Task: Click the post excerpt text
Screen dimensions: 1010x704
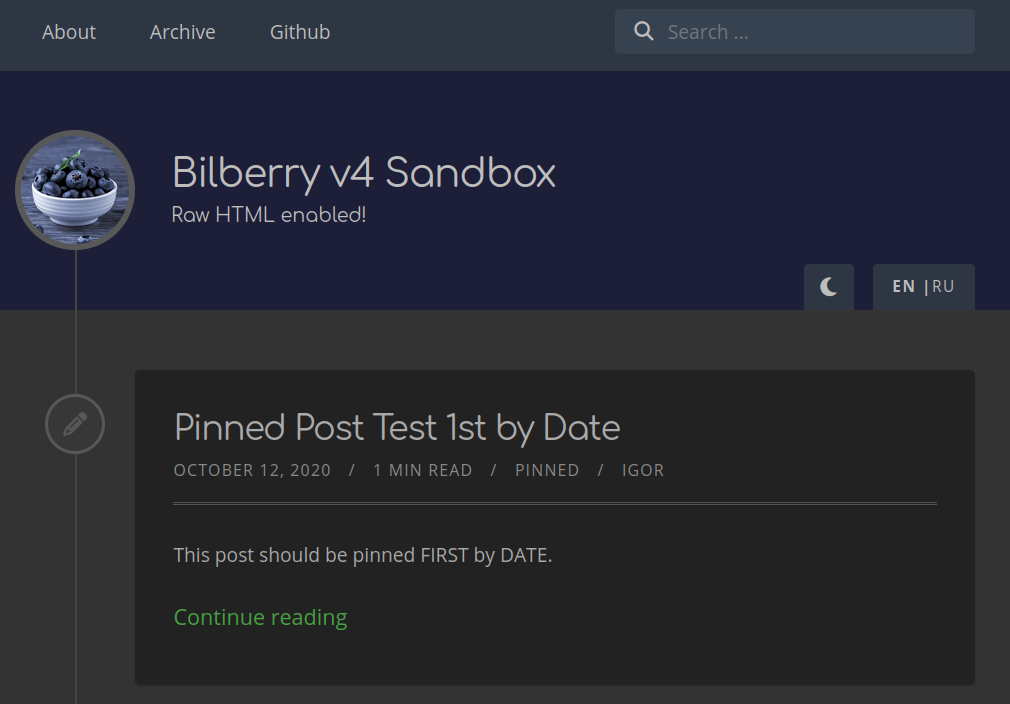Action: point(363,555)
